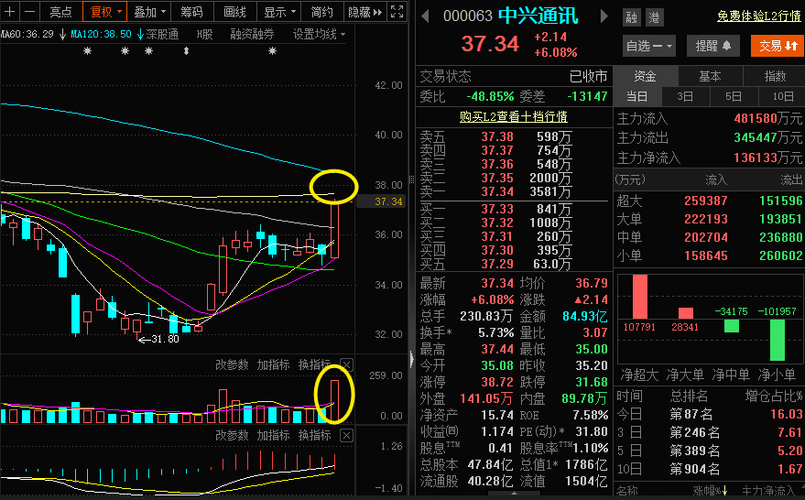This screenshot has width=805, height=500.
Task: Click 提醒 alert bell button
Action: (713, 46)
